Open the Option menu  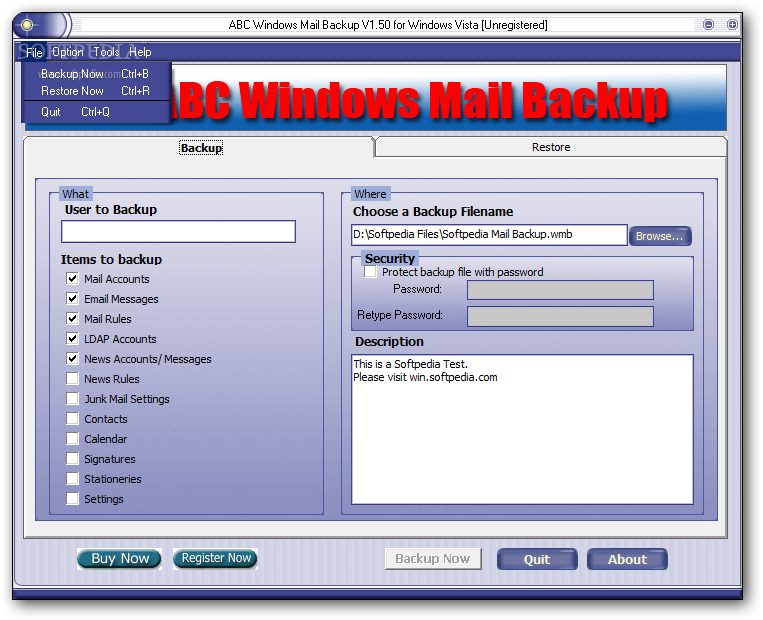(68, 52)
